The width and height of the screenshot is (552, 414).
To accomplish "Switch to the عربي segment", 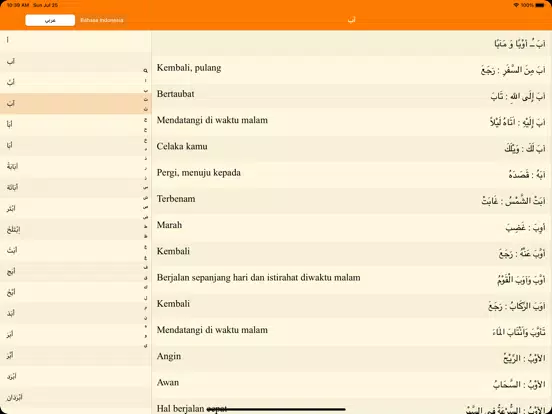I will point(50,20).
